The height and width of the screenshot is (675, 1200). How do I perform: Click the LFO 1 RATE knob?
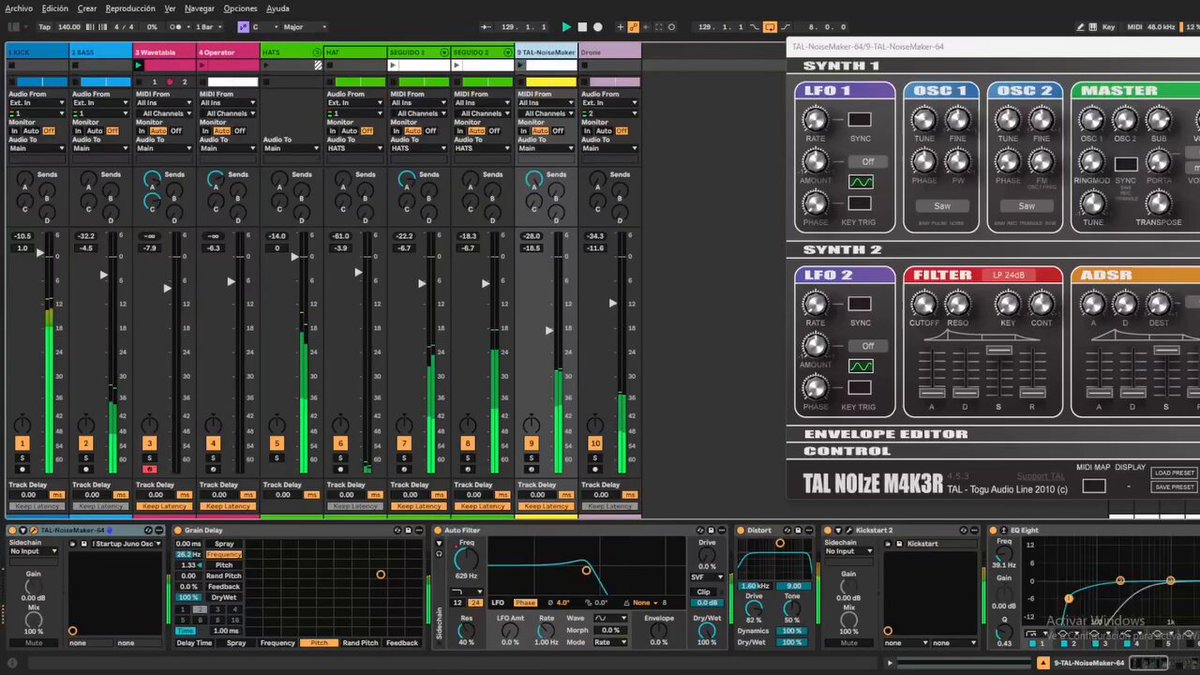816,120
